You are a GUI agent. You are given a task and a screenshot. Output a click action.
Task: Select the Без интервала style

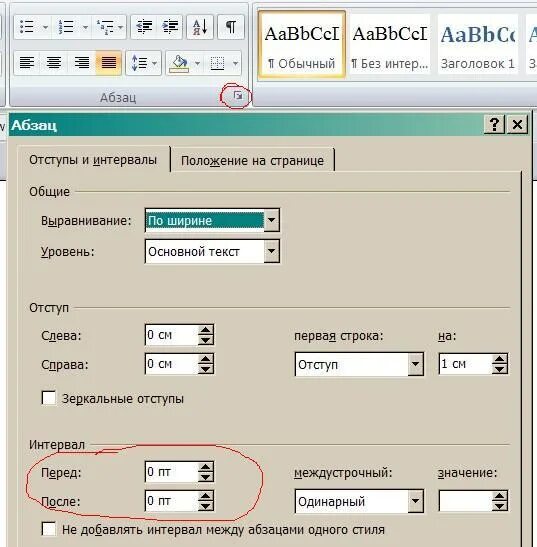pyautogui.click(x=390, y=44)
